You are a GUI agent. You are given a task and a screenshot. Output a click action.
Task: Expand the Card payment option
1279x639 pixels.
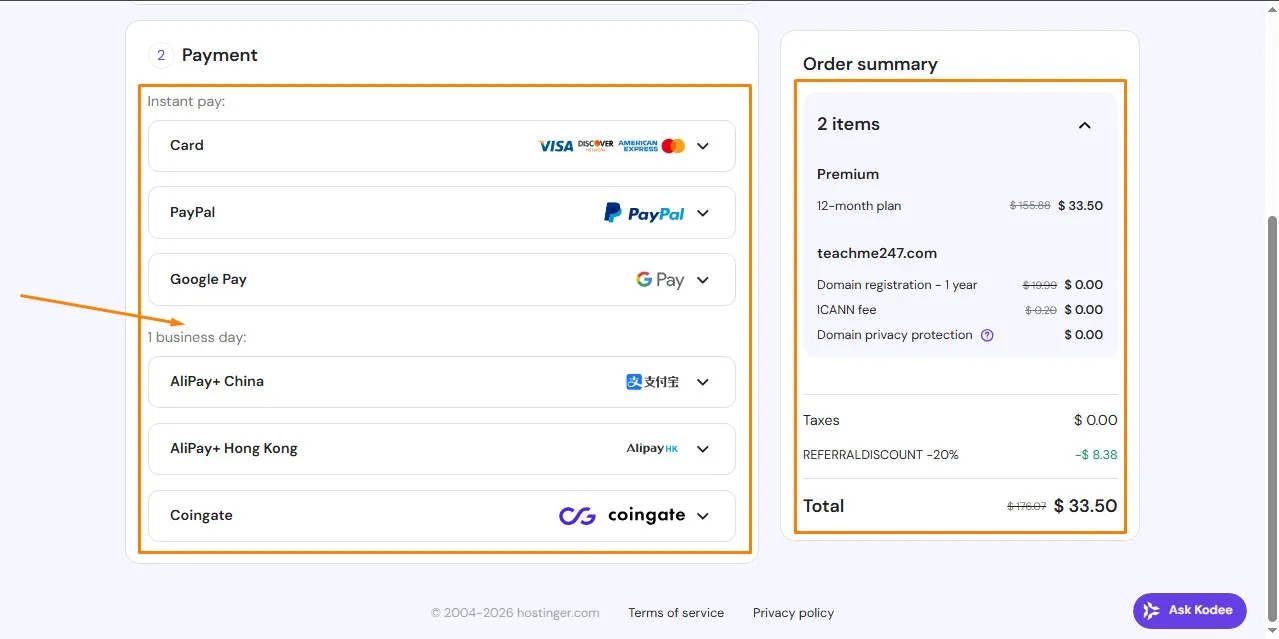pos(702,145)
